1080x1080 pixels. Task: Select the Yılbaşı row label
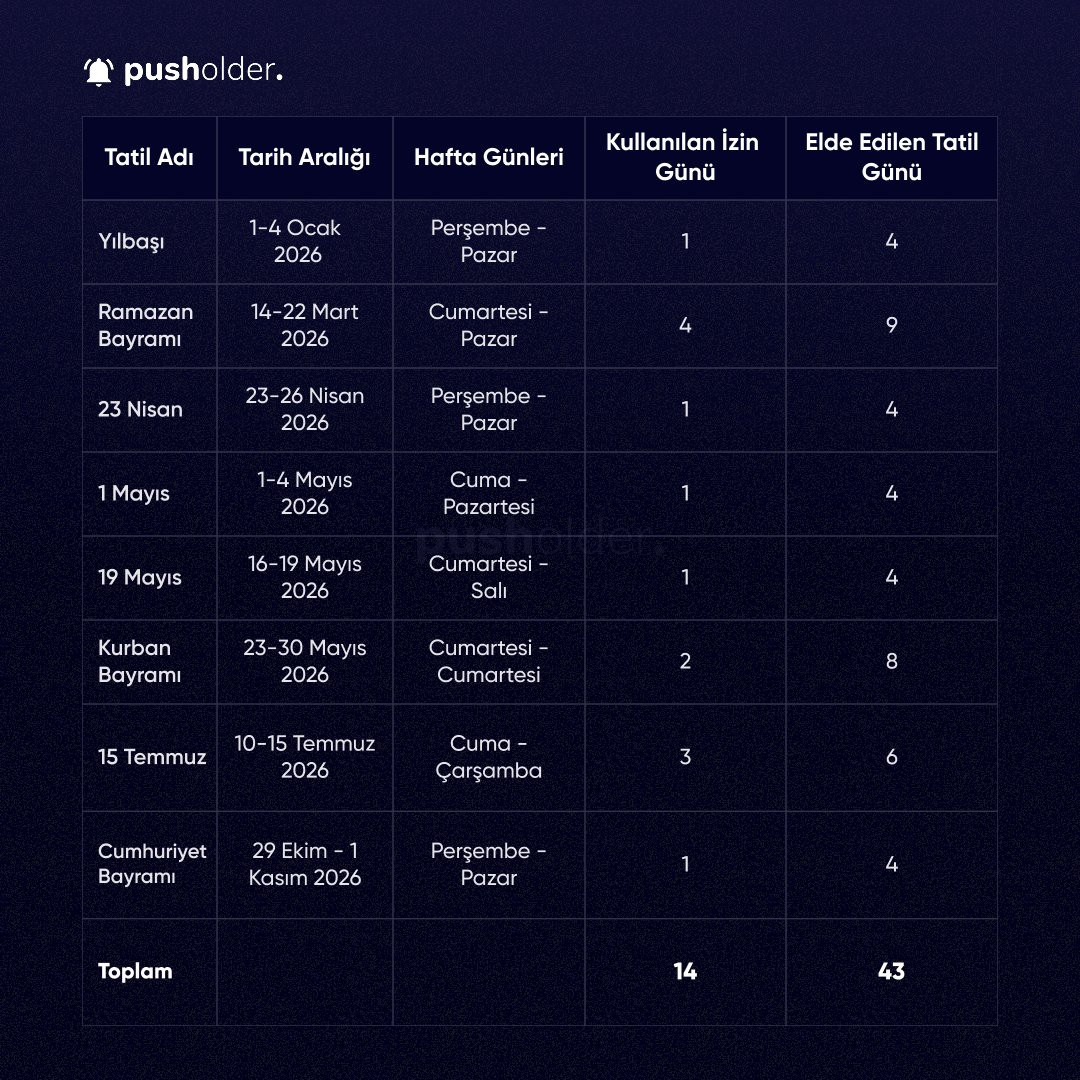click(130, 241)
